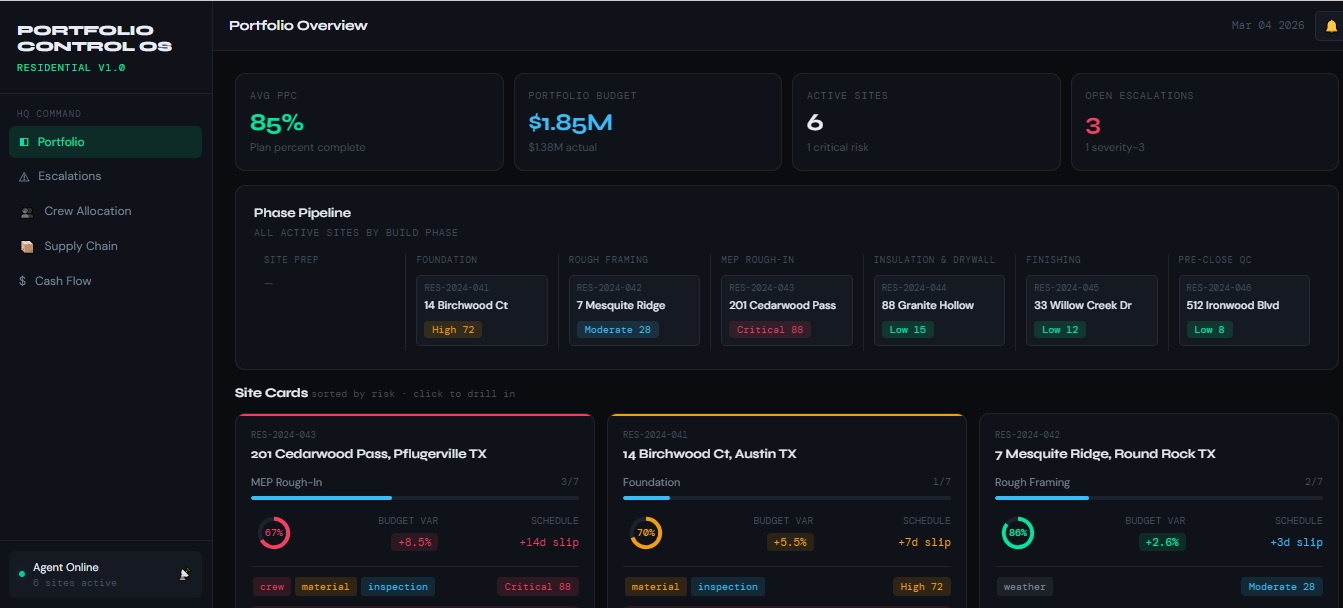Click the Cash Flow dollar icon

(22, 282)
